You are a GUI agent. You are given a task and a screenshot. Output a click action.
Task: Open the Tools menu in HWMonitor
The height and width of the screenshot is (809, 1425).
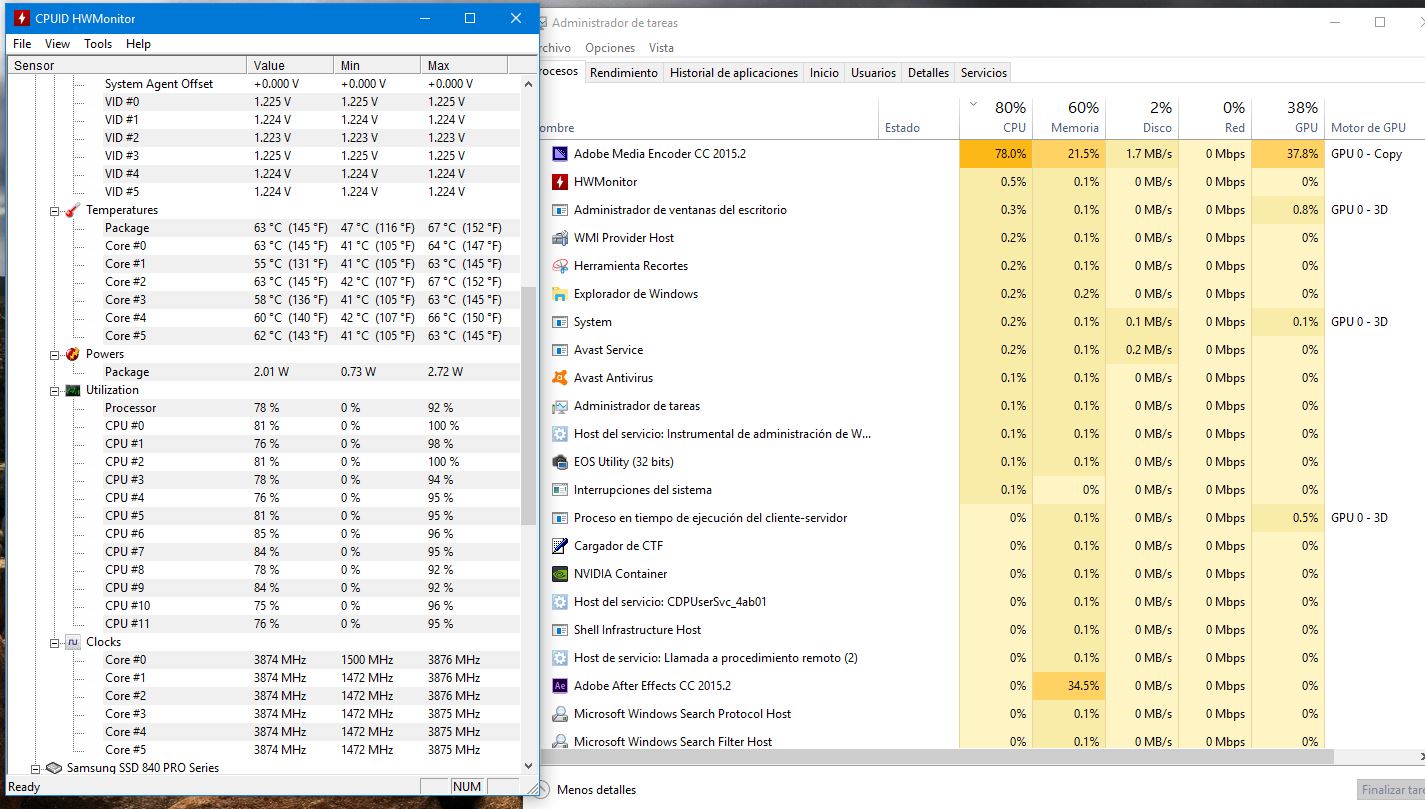pos(98,44)
